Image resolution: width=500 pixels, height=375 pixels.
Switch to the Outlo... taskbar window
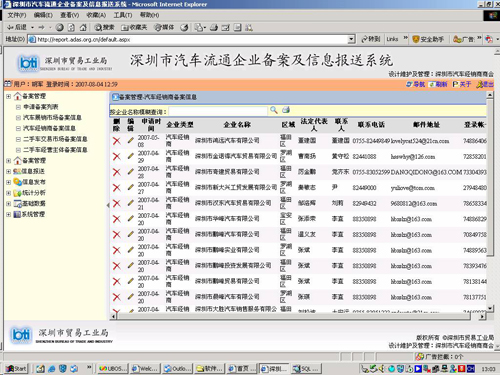pos(177,369)
